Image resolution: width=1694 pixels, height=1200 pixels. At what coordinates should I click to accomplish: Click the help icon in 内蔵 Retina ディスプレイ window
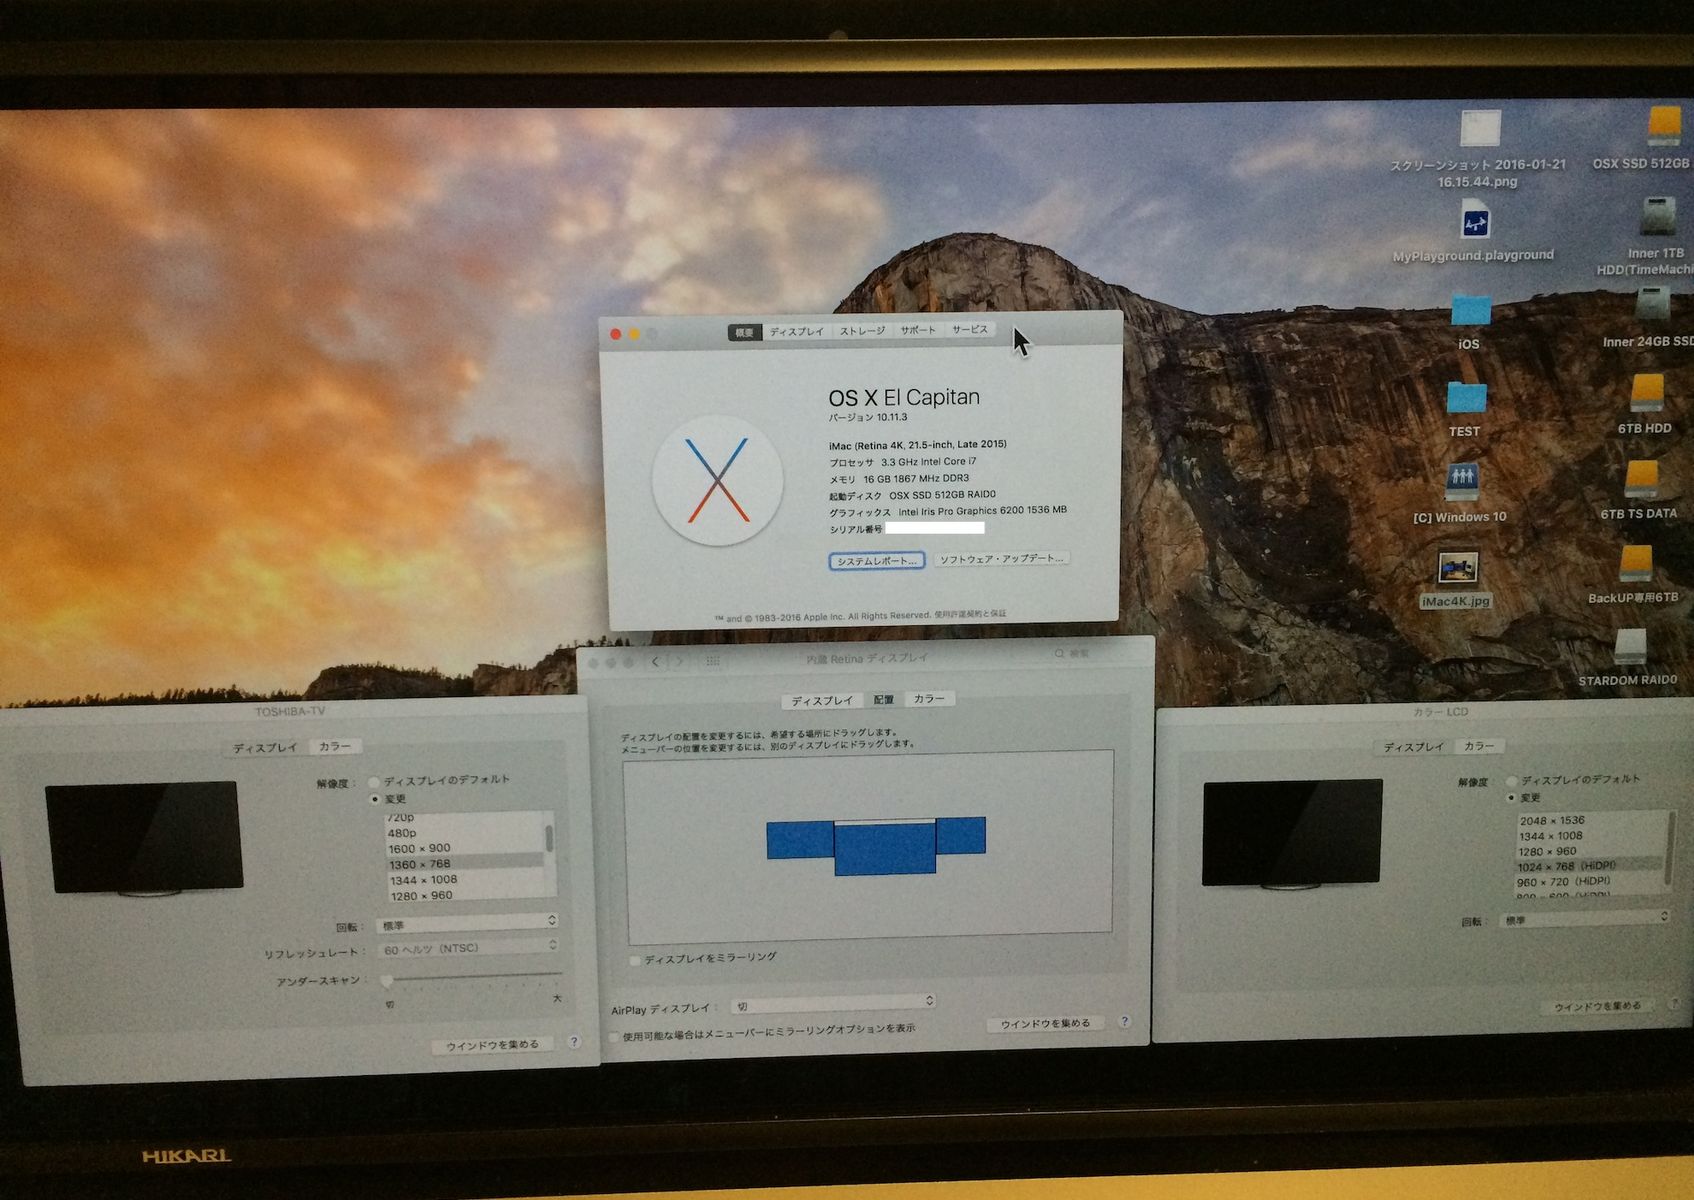pos(1125,1021)
